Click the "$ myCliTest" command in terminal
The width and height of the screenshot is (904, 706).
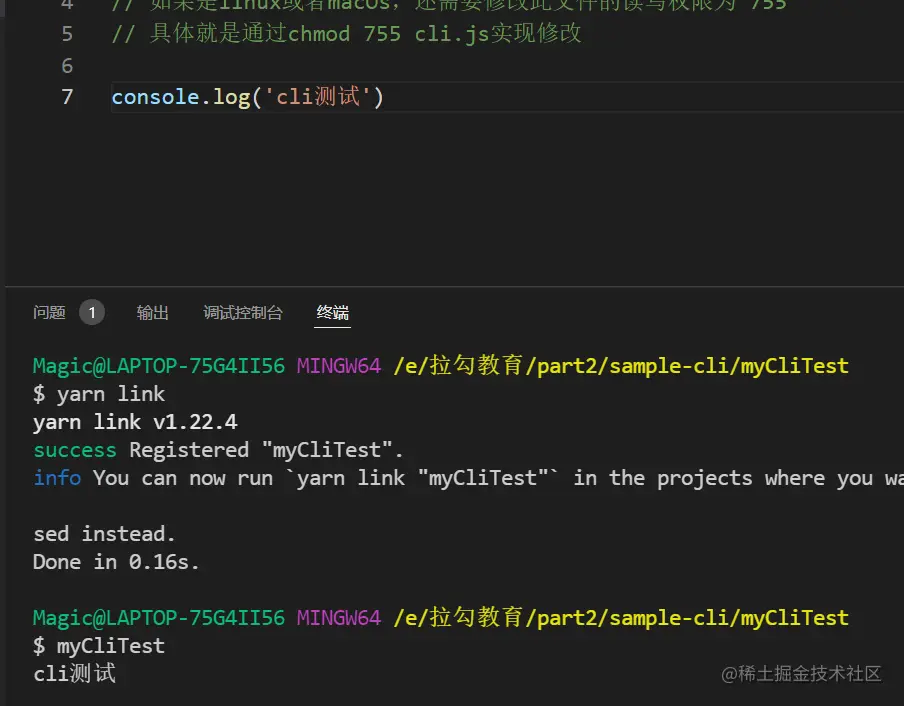[x=99, y=646]
